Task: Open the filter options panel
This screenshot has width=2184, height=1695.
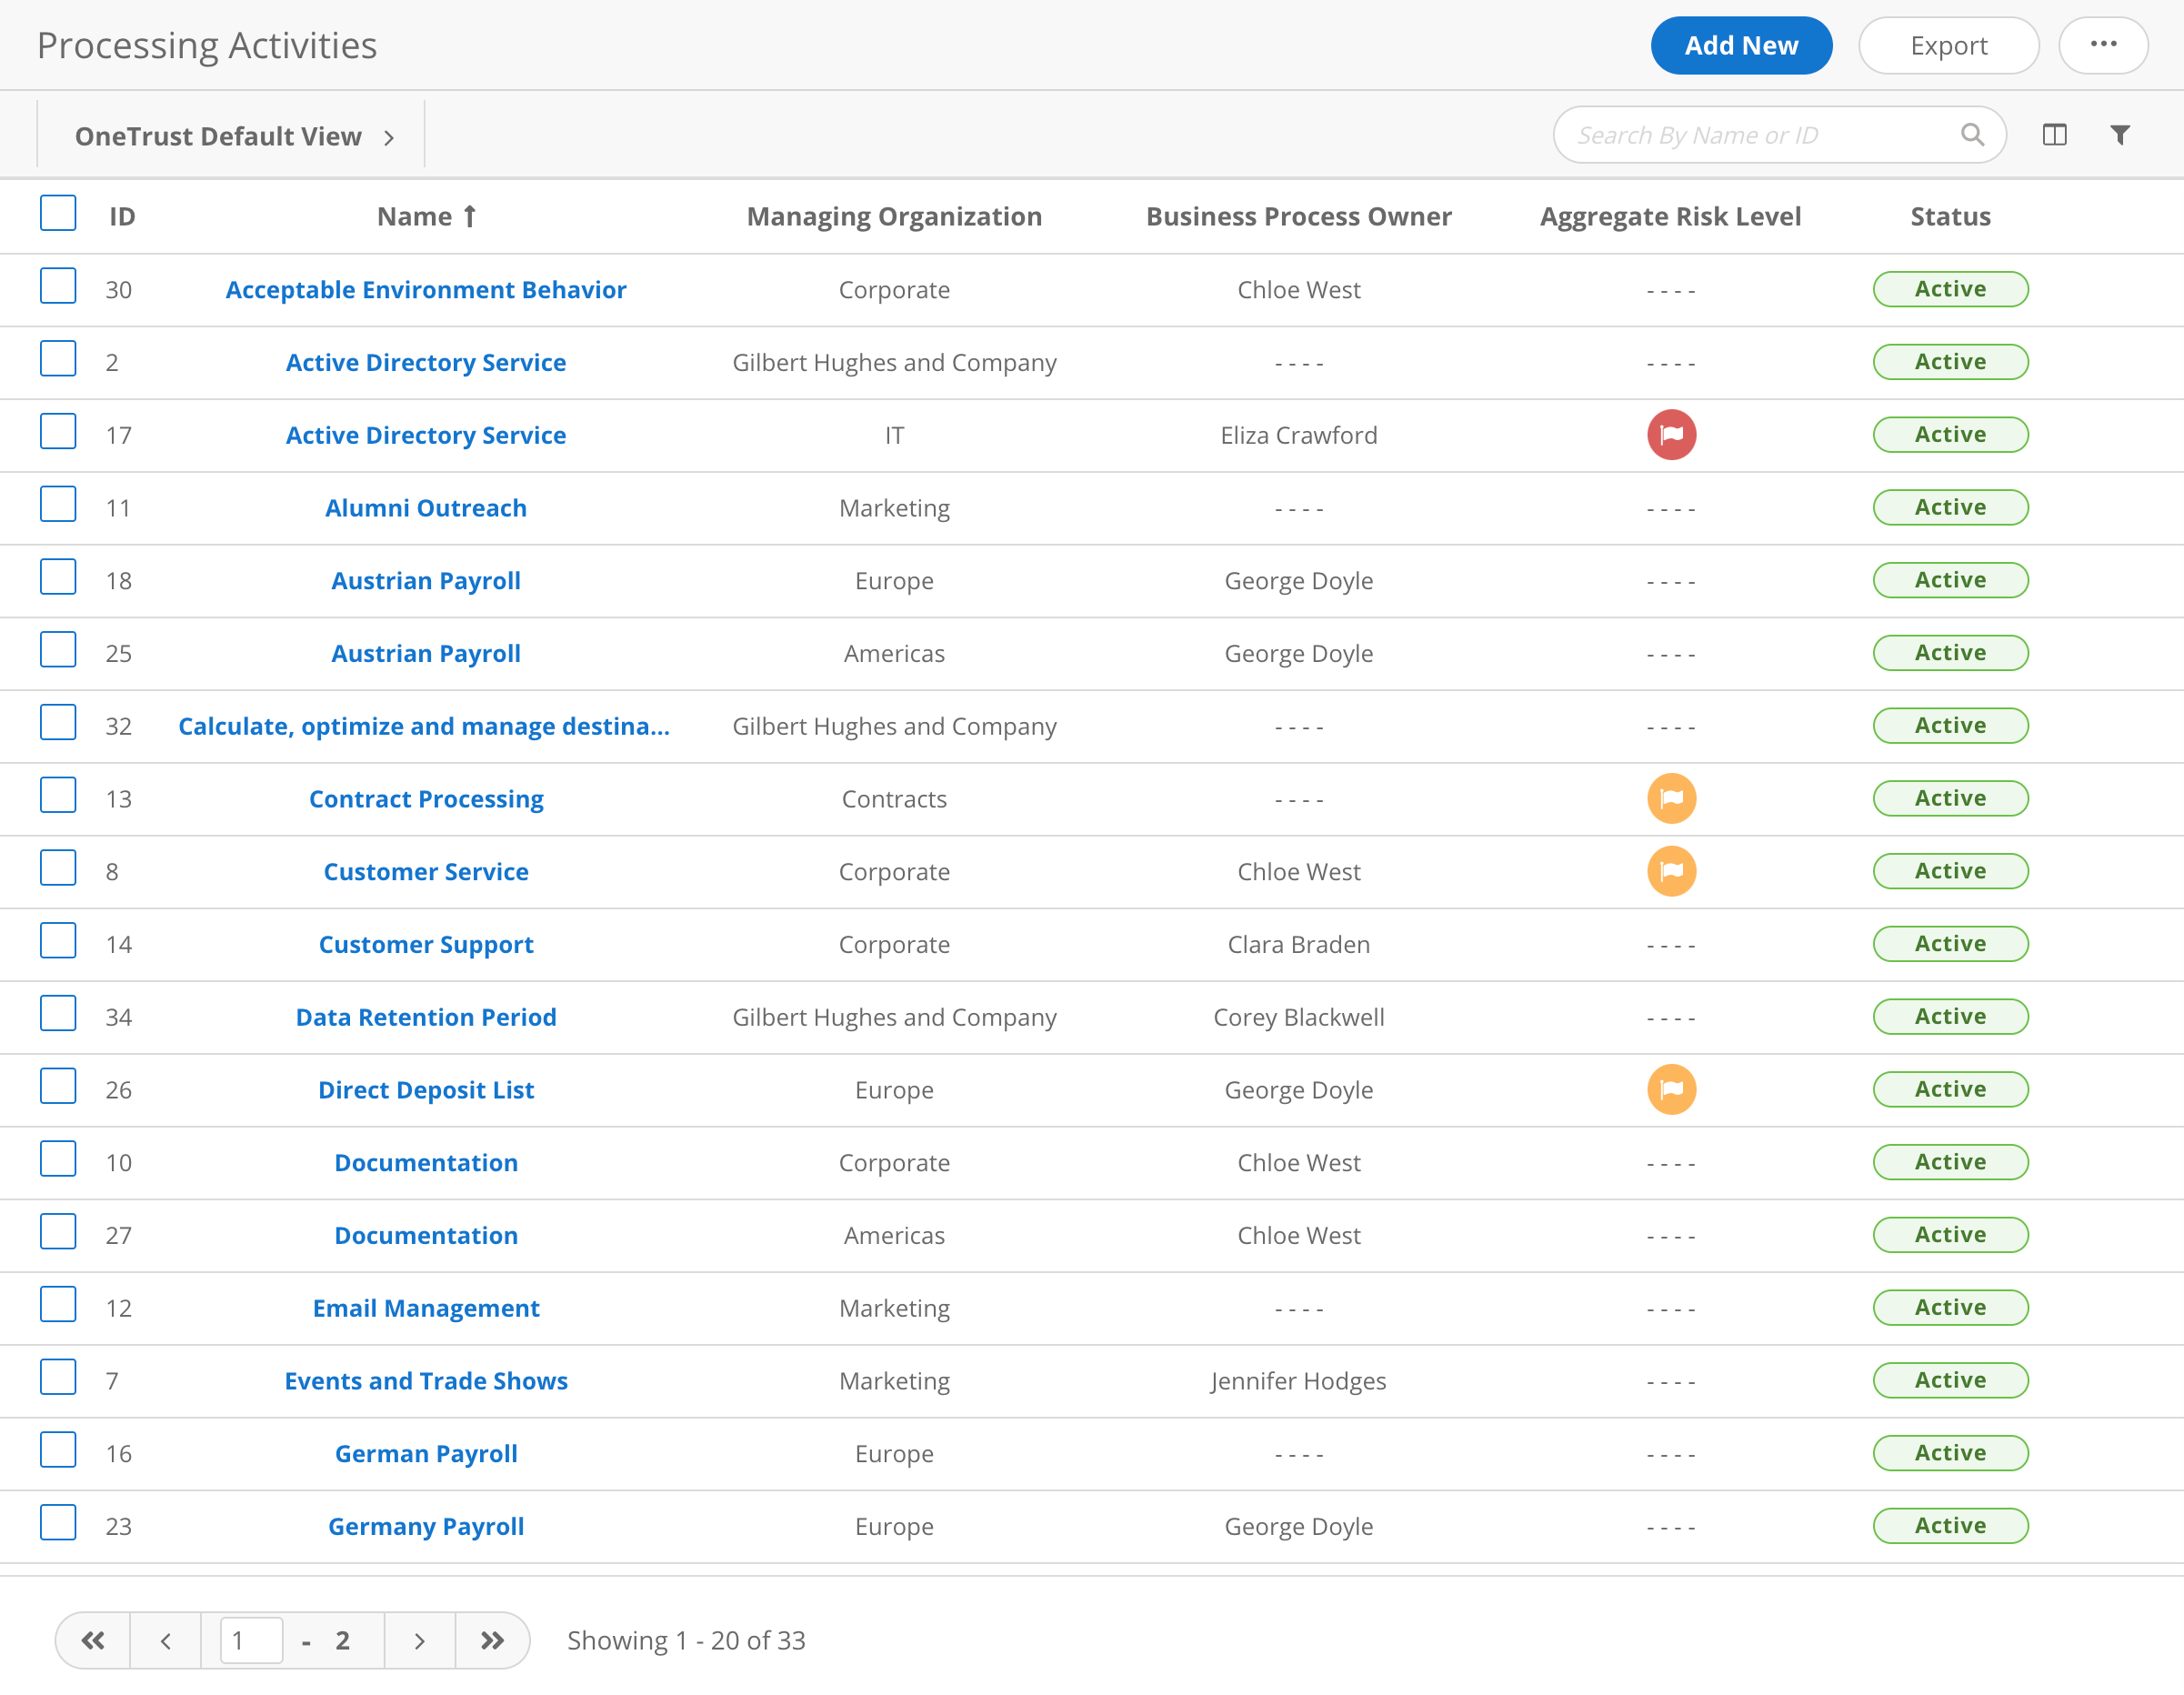Action: [2120, 134]
